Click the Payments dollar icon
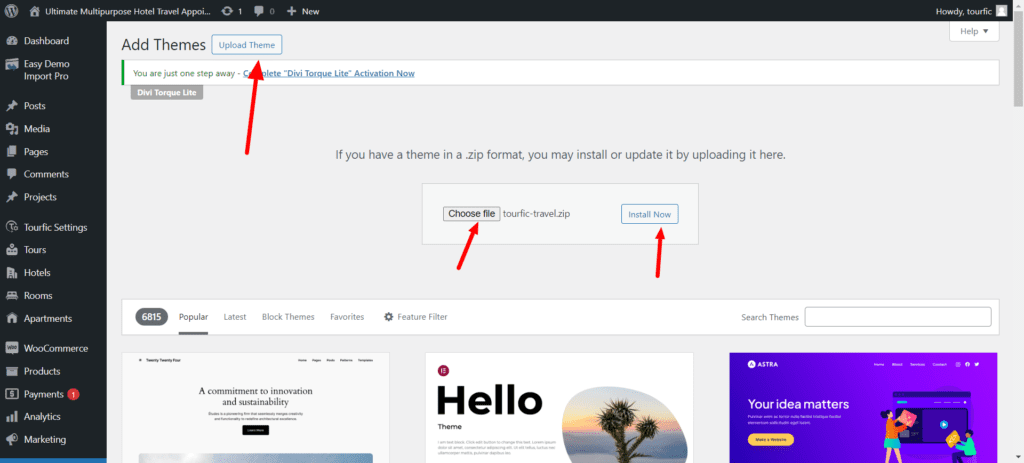1024x463 pixels. [x=11, y=394]
